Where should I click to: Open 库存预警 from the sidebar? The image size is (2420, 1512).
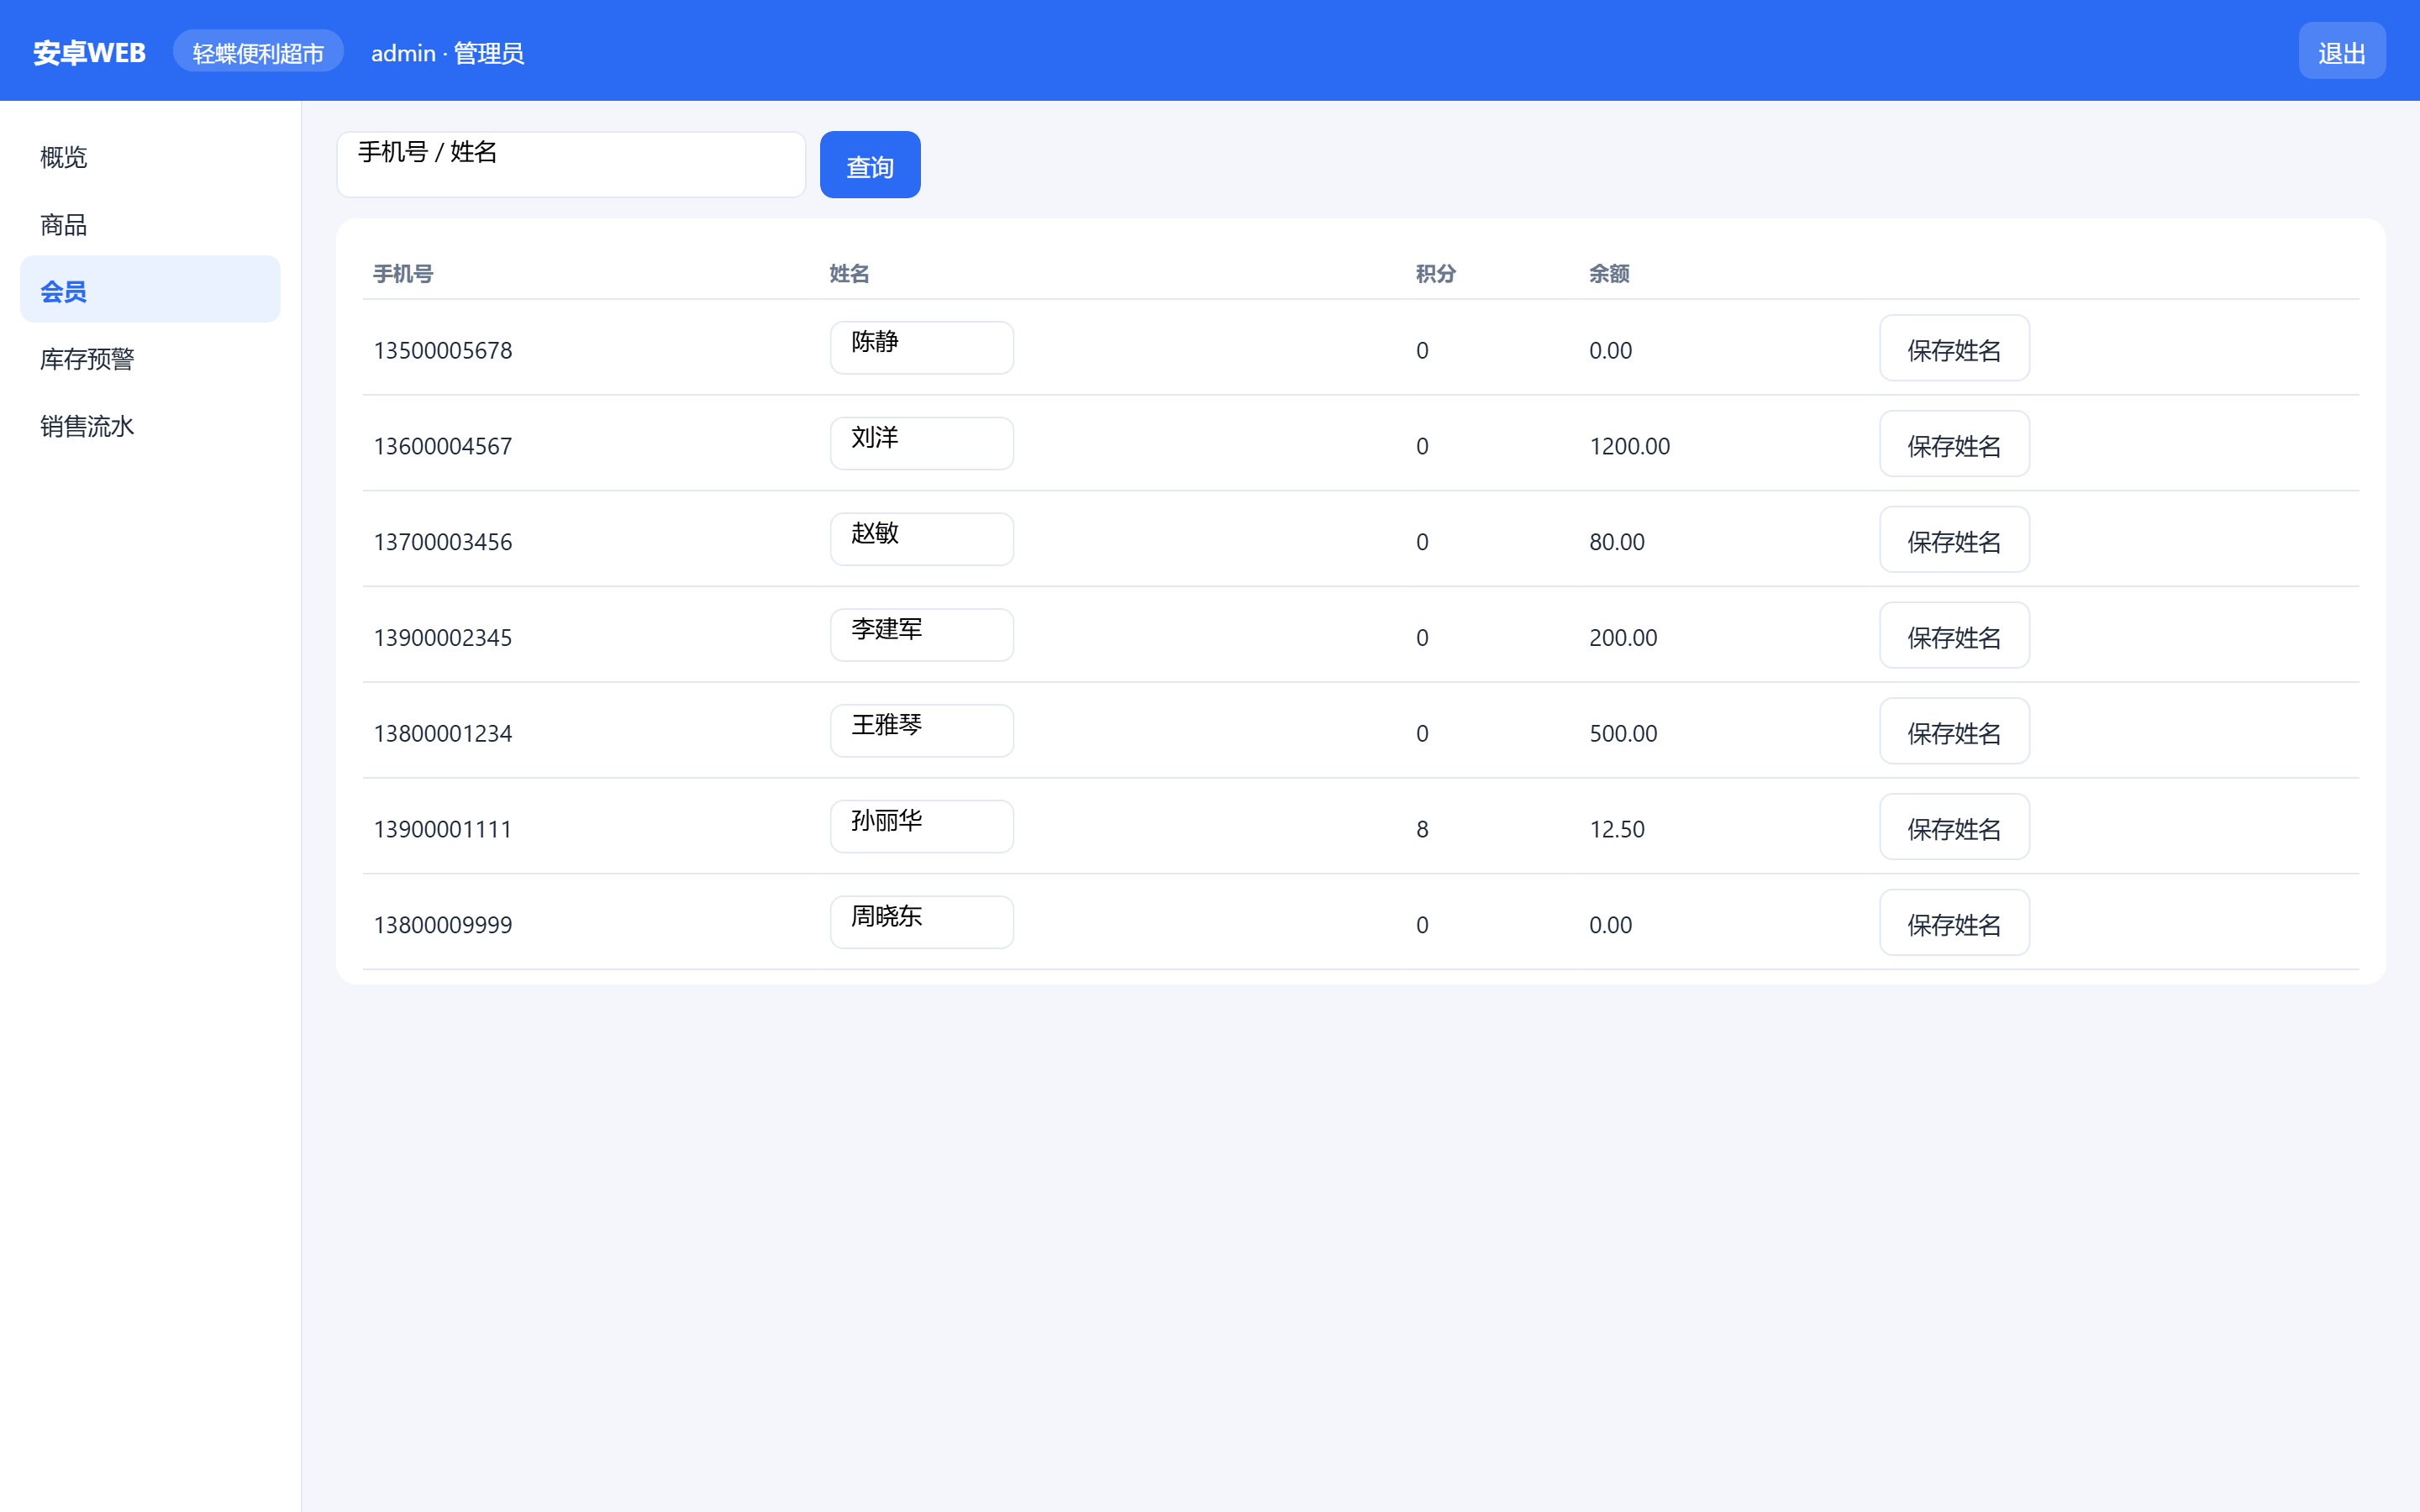[x=150, y=358]
